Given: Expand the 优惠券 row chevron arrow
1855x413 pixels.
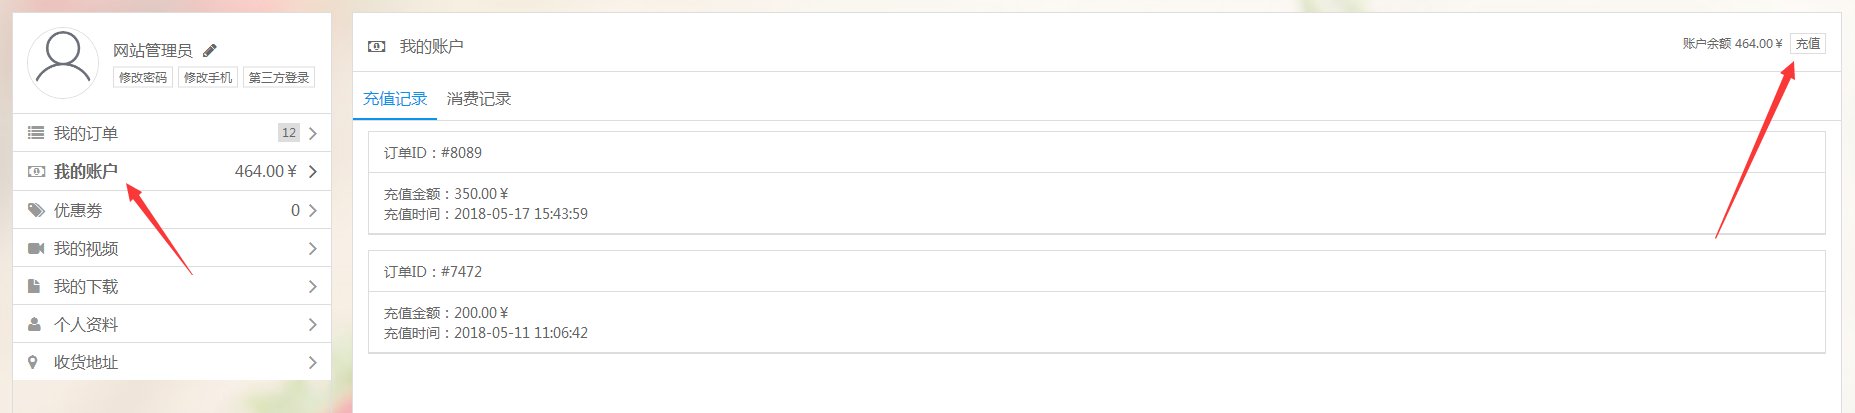Looking at the screenshot, I should tap(313, 210).
